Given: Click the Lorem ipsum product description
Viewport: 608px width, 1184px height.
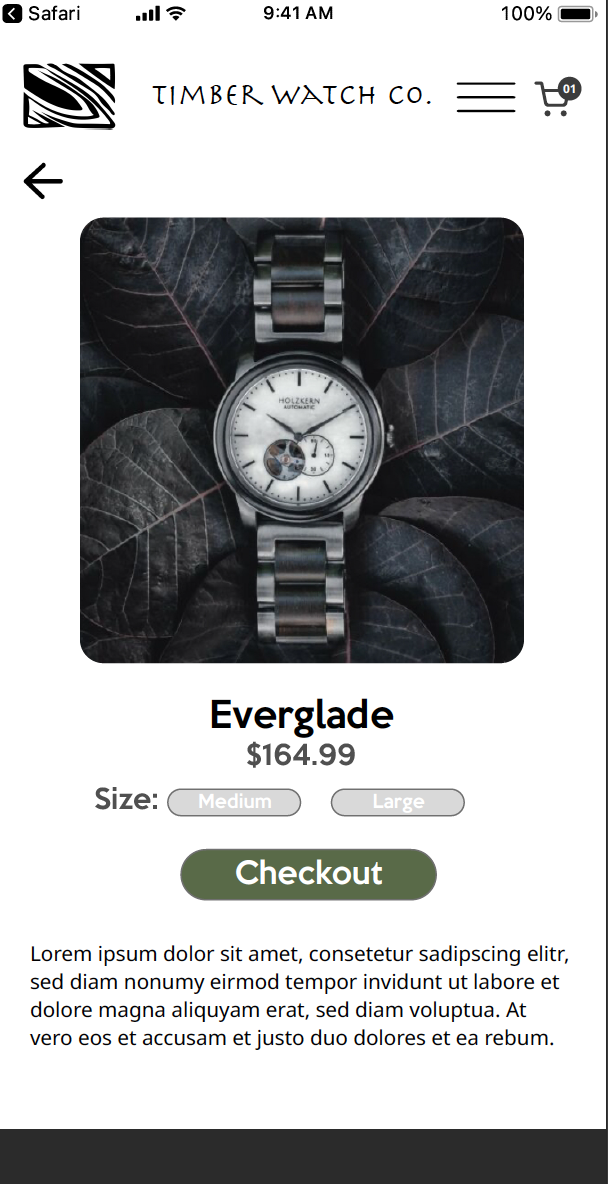Looking at the screenshot, I should [300, 995].
